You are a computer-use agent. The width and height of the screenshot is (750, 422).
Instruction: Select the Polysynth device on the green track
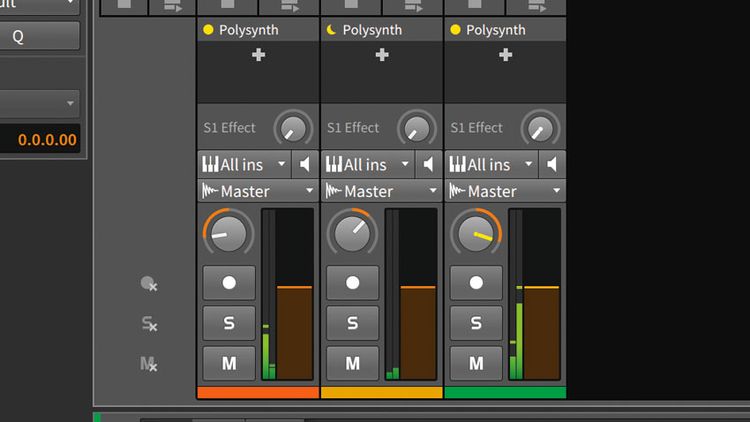tap(505, 30)
